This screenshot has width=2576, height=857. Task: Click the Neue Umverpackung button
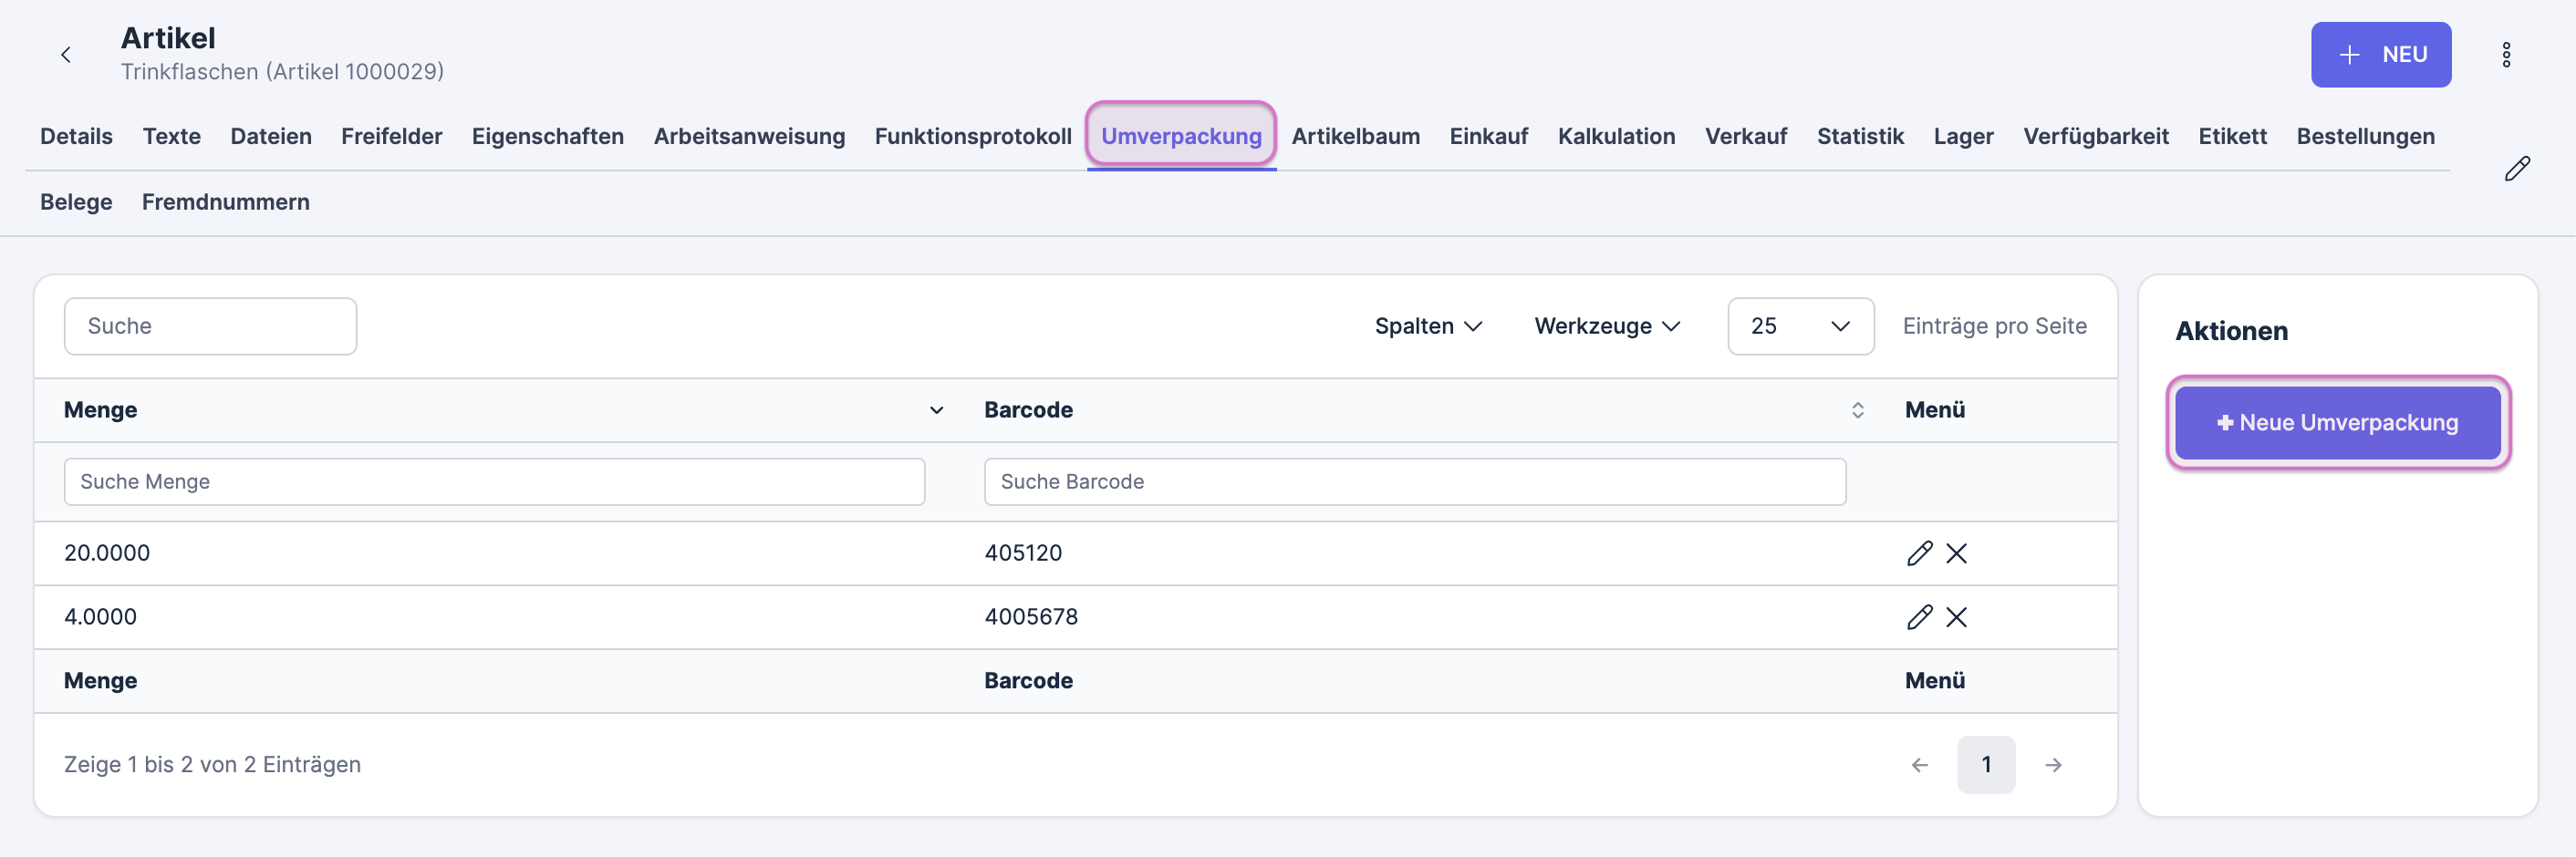pyautogui.click(x=2337, y=423)
